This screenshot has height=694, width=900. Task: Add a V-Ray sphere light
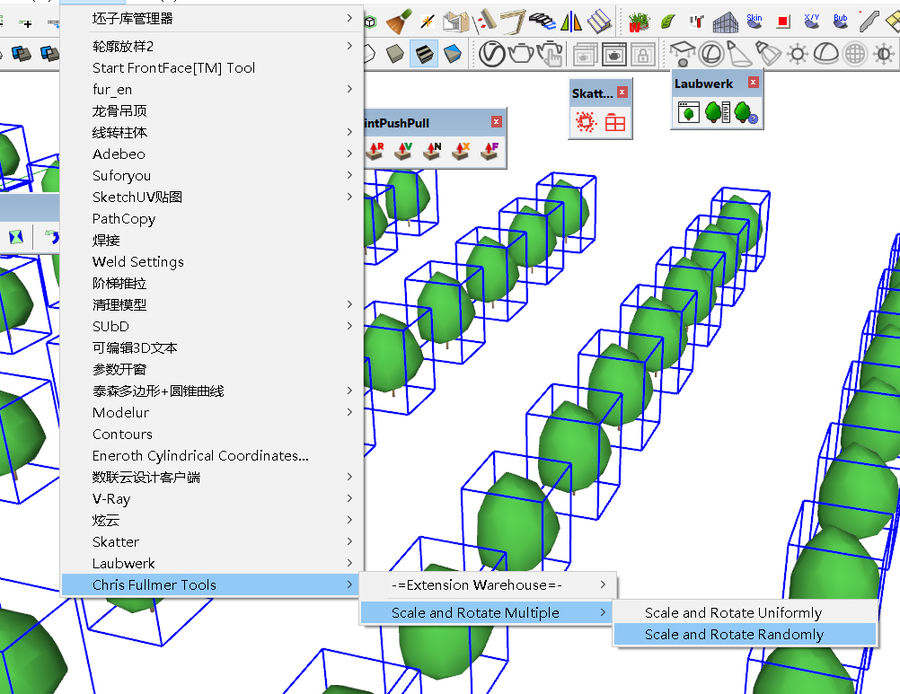click(711, 54)
